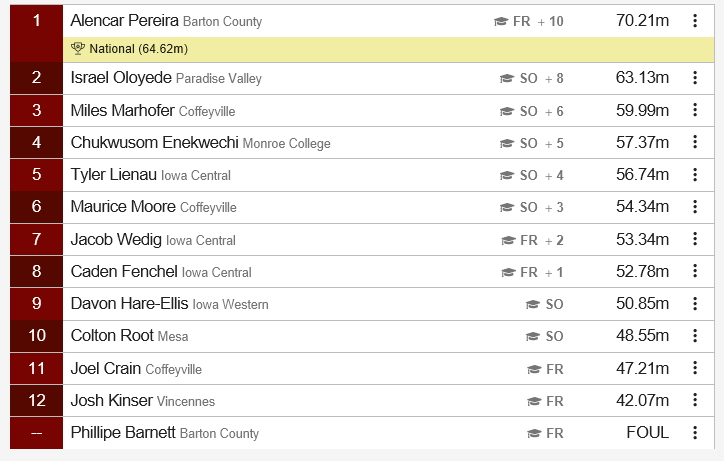Click the 70.21m winning mark
The width and height of the screenshot is (724, 461).
click(642, 20)
